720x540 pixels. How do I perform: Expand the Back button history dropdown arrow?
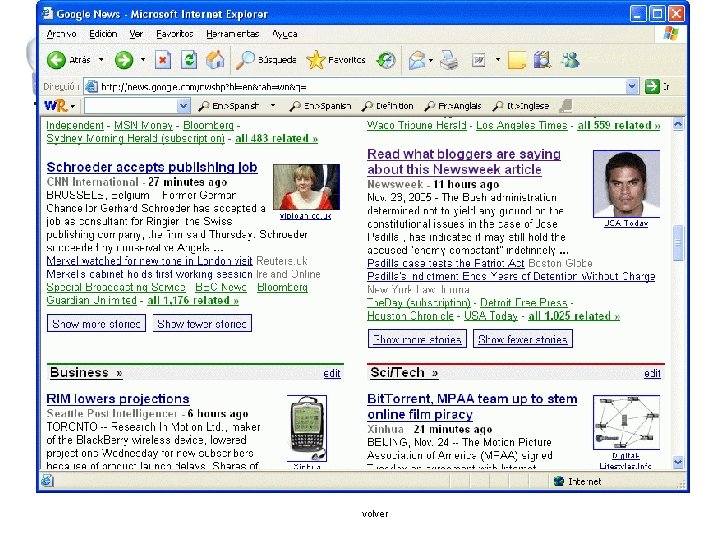(101, 60)
